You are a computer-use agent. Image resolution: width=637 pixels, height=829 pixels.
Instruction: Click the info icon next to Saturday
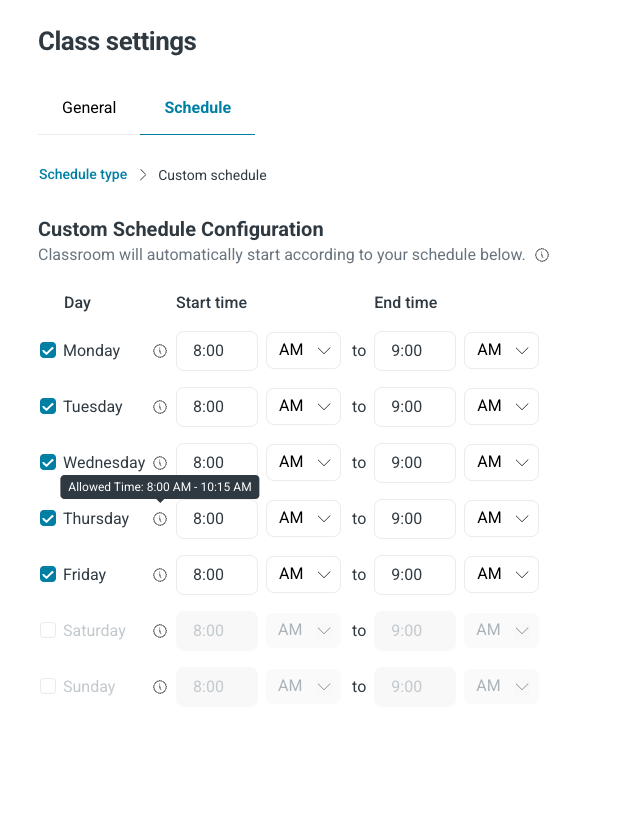[x=160, y=631]
